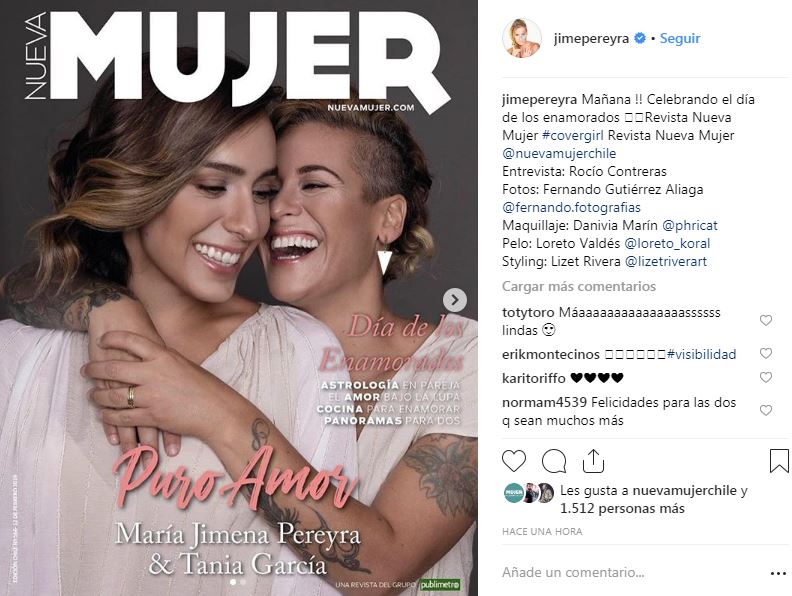Like totytoro's comment with the heart
The width and height of the screenshot is (792, 596).
[766, 320]
